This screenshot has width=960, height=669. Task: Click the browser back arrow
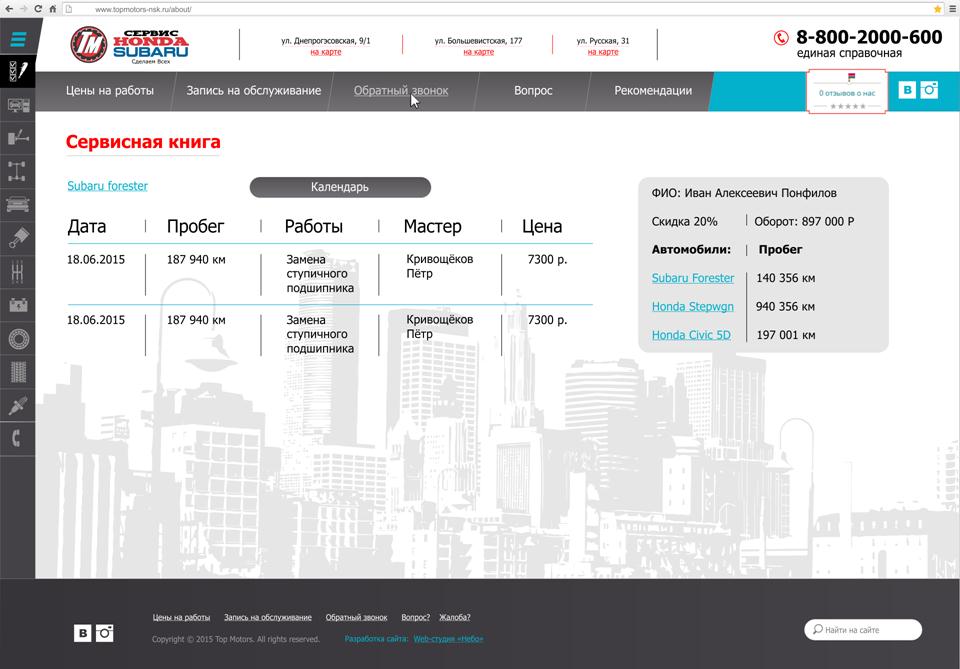9,9
